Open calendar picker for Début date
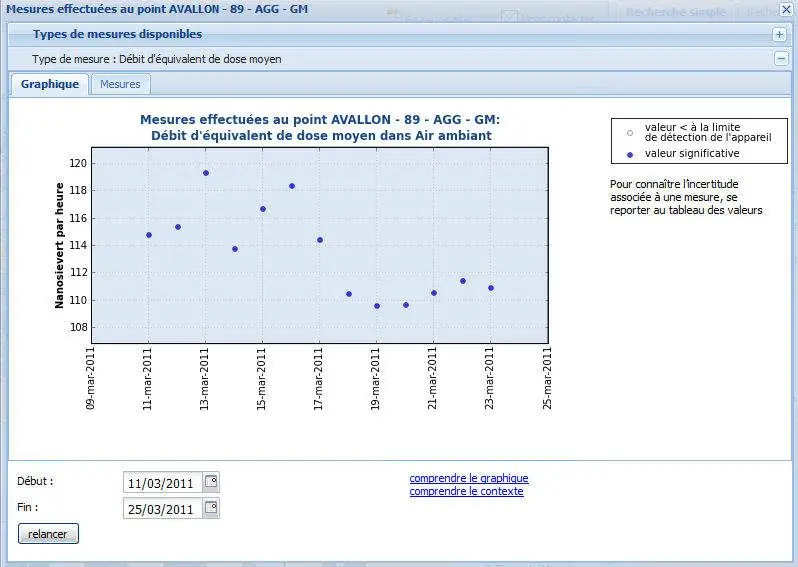This screenshot has width=798, height=567. [x=211, y=482]
